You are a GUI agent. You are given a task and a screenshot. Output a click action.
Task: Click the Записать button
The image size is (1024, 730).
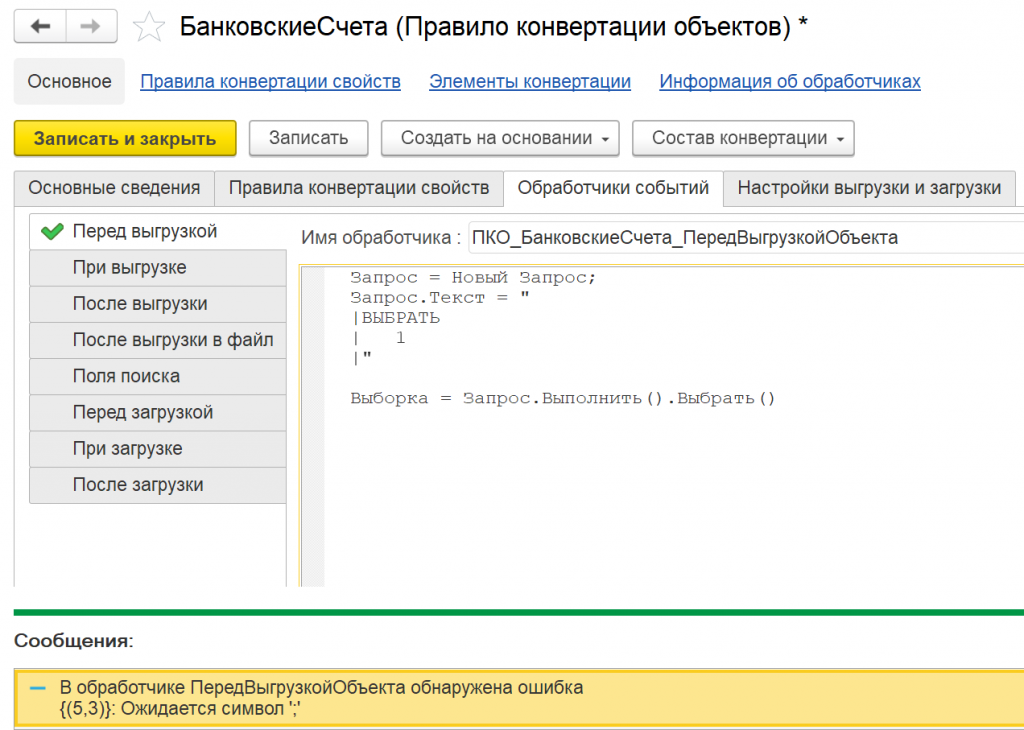coord(308,138)
